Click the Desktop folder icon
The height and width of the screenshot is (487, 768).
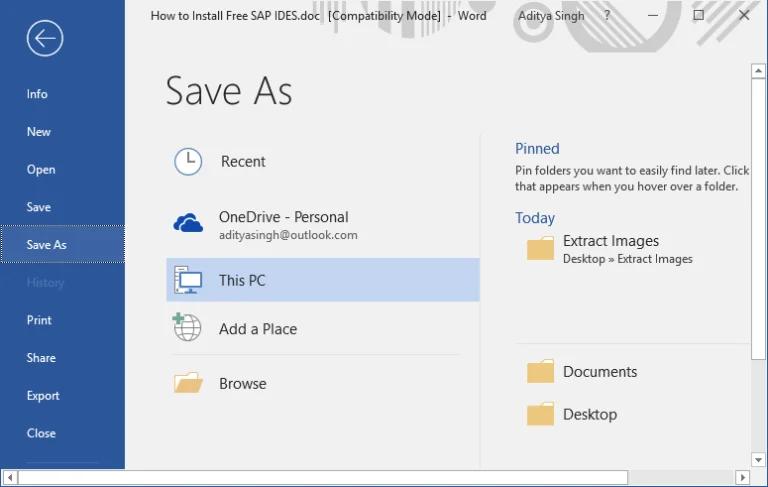click(x=540, y=414)
